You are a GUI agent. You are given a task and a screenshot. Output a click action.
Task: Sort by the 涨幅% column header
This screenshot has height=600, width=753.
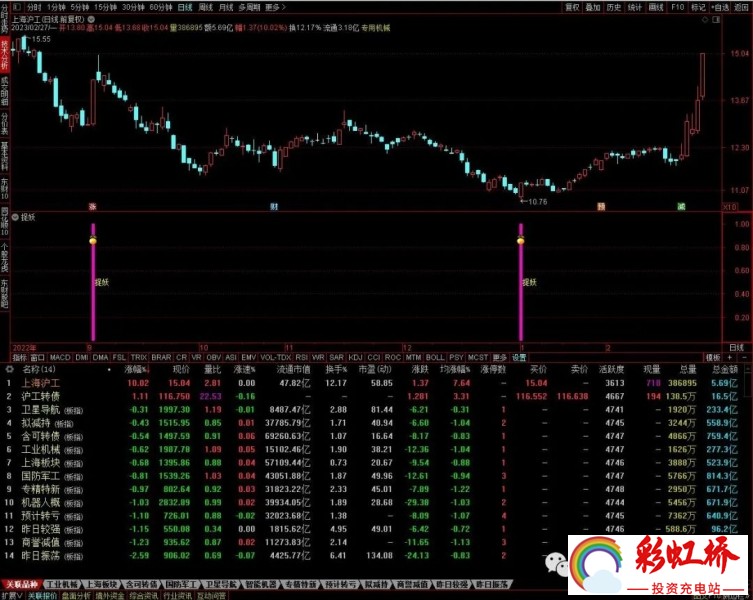click(137, 369)
